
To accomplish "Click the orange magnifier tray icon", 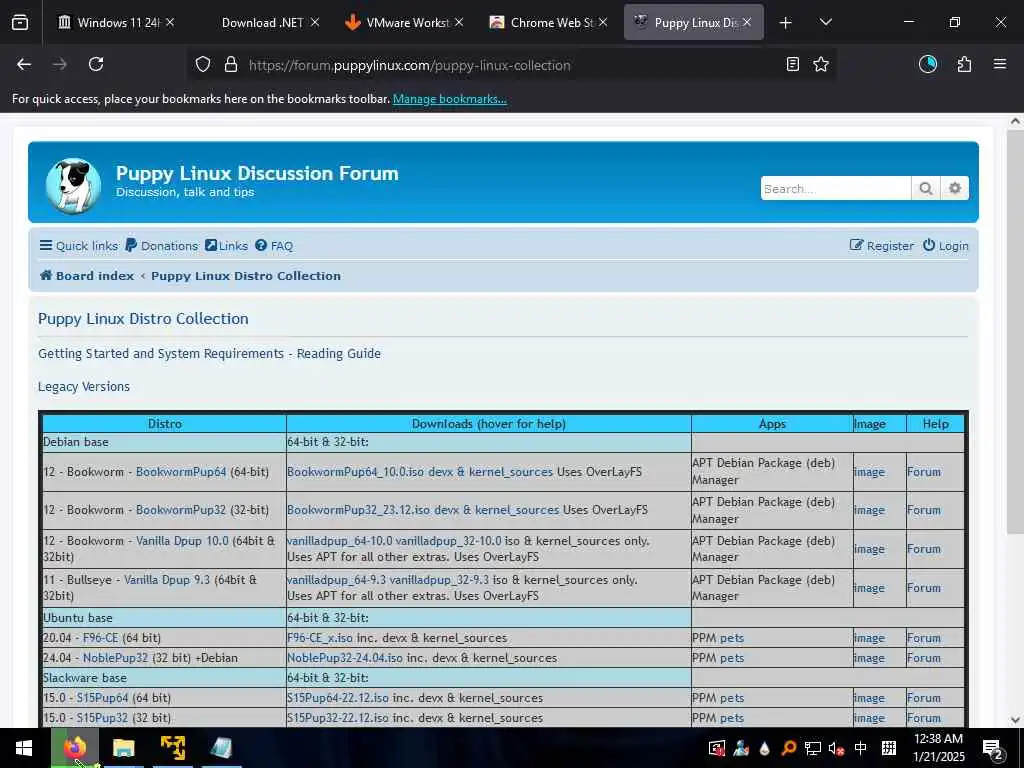I will [788, 748].
